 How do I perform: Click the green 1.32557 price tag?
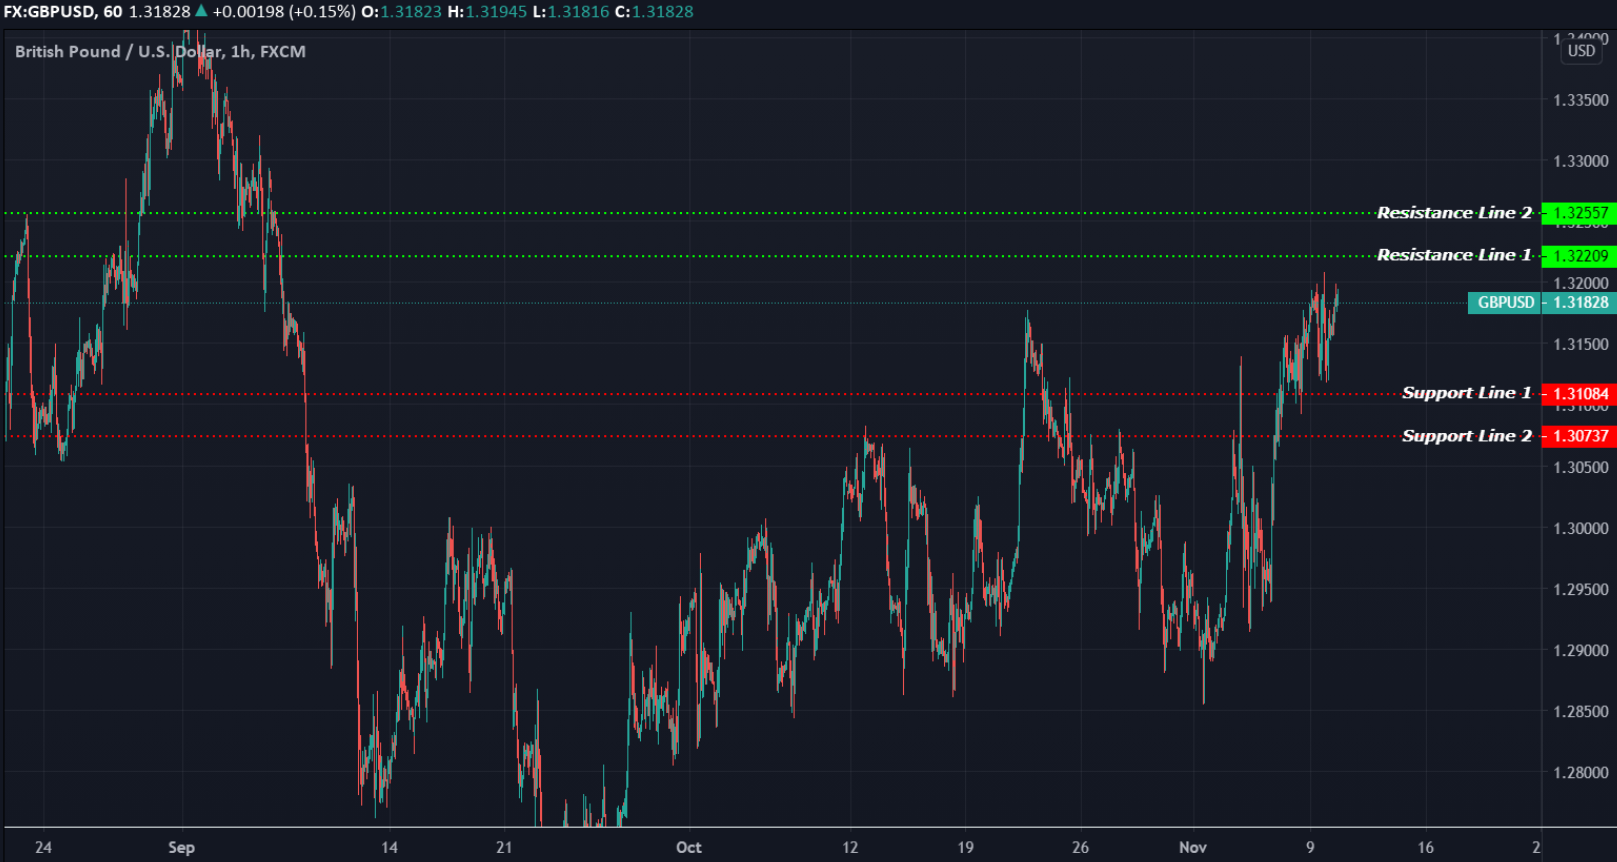click(1579, 213)
